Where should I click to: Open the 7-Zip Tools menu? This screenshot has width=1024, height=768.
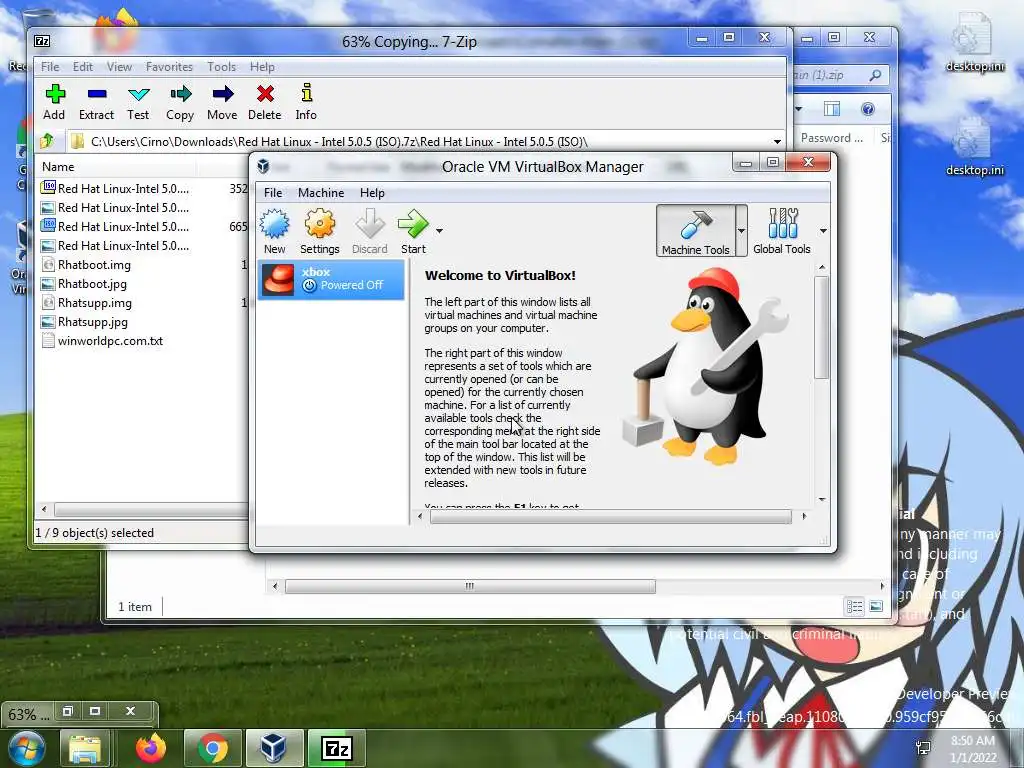pyautogui.click(x=221, y=67)
